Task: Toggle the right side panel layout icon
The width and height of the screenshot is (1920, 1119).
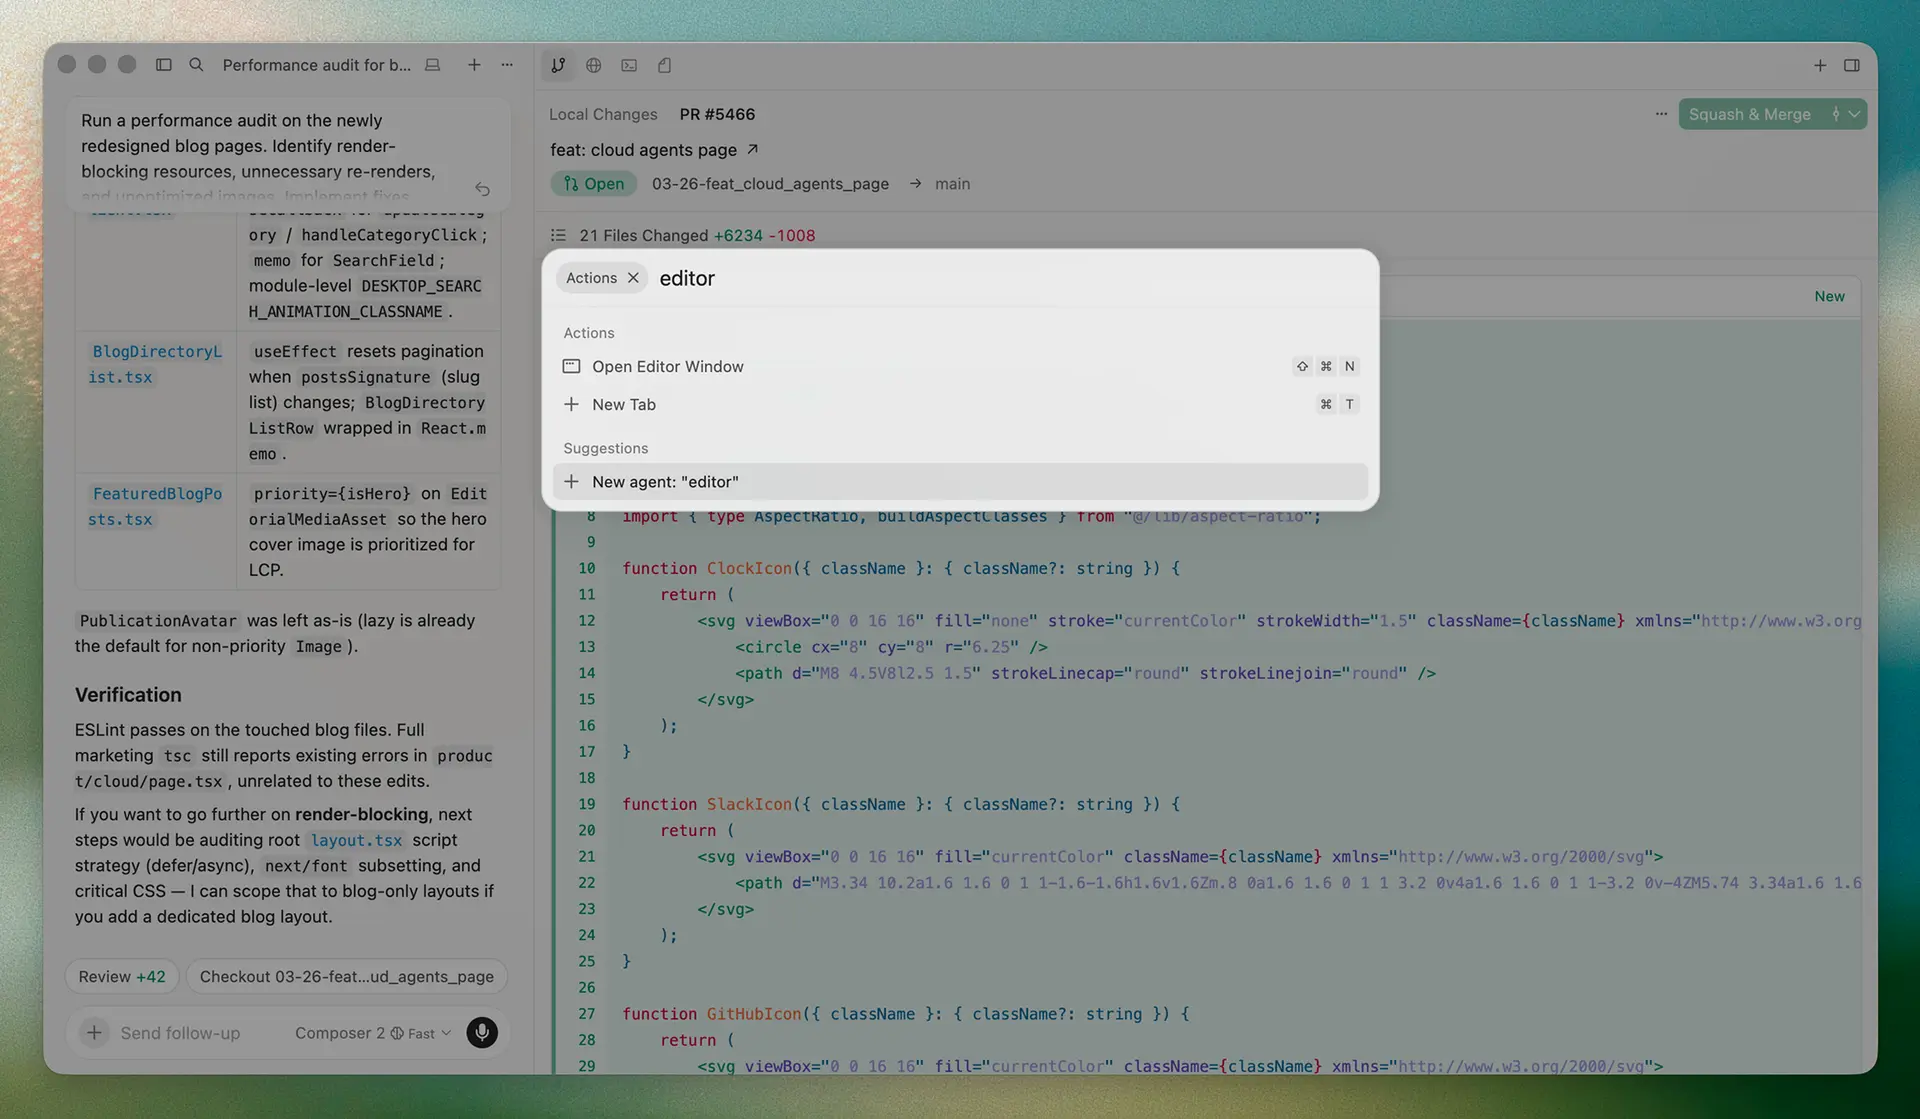Action: 1852,65
